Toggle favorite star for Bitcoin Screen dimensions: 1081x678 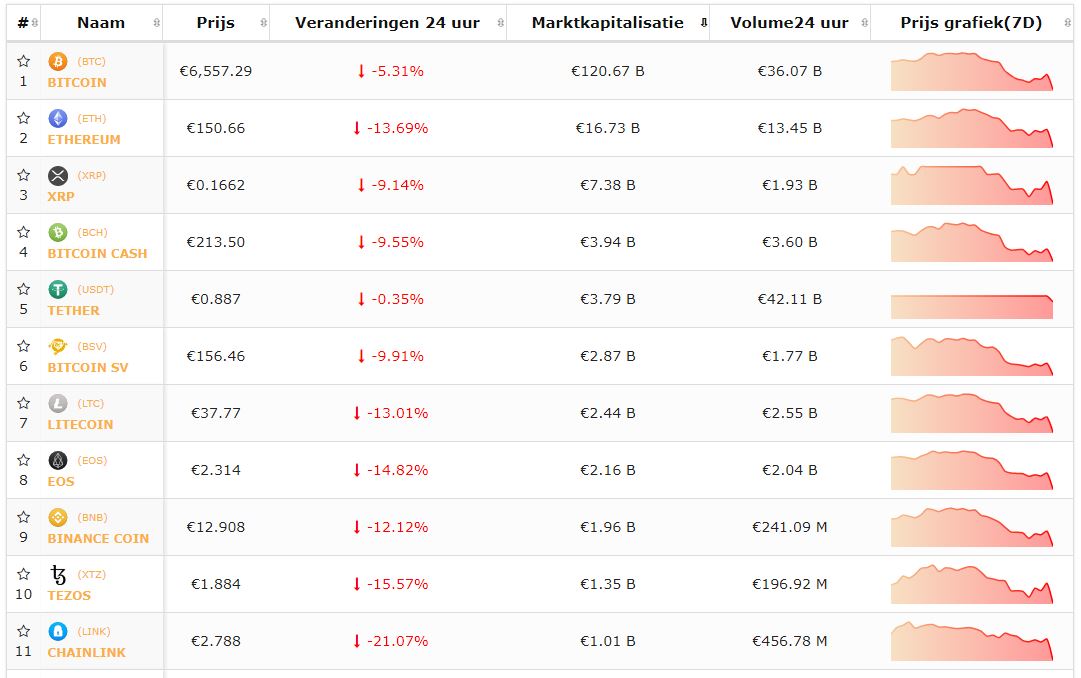click(24, 62)
